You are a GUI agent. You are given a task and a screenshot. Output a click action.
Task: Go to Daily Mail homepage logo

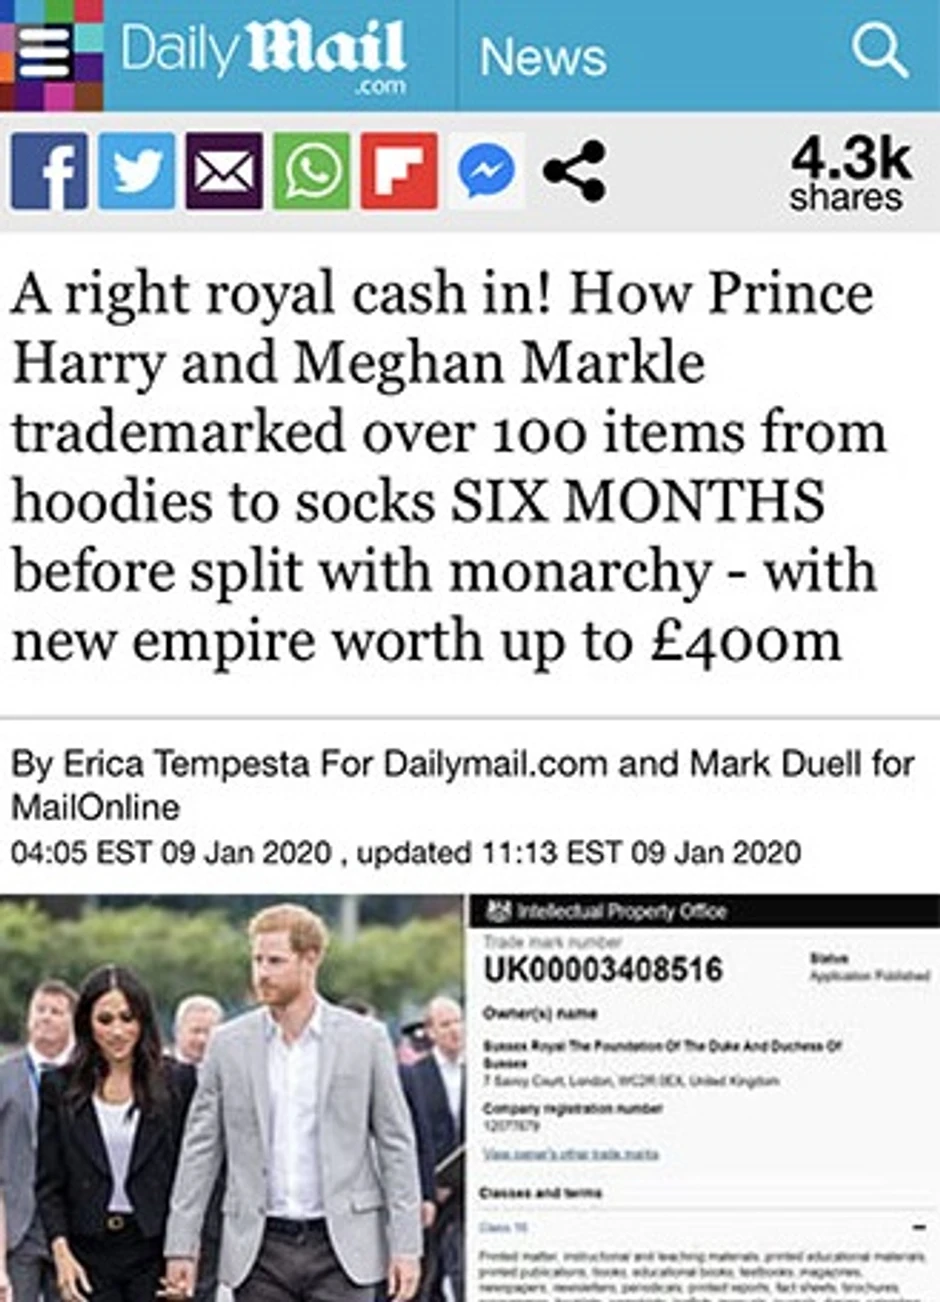click(x=264, y=55)
